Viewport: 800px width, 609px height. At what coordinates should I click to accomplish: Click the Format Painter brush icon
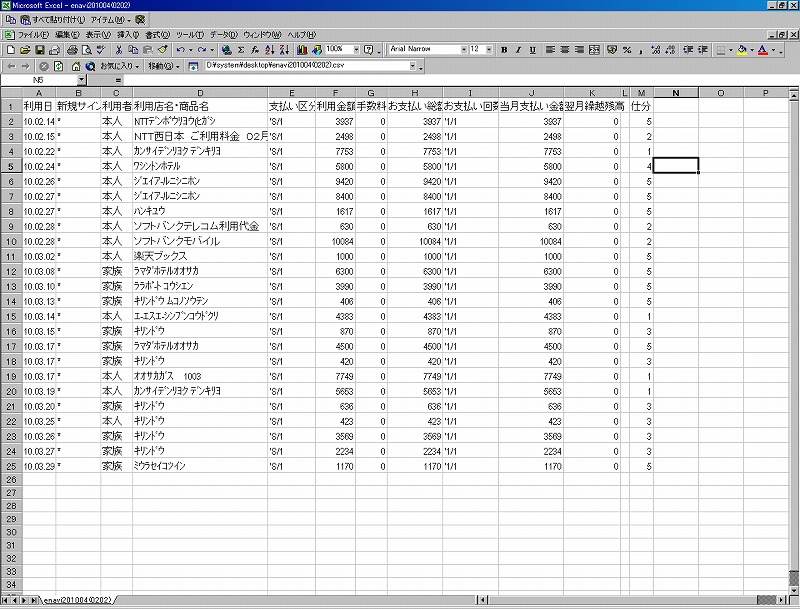click(x=163, y=50)
